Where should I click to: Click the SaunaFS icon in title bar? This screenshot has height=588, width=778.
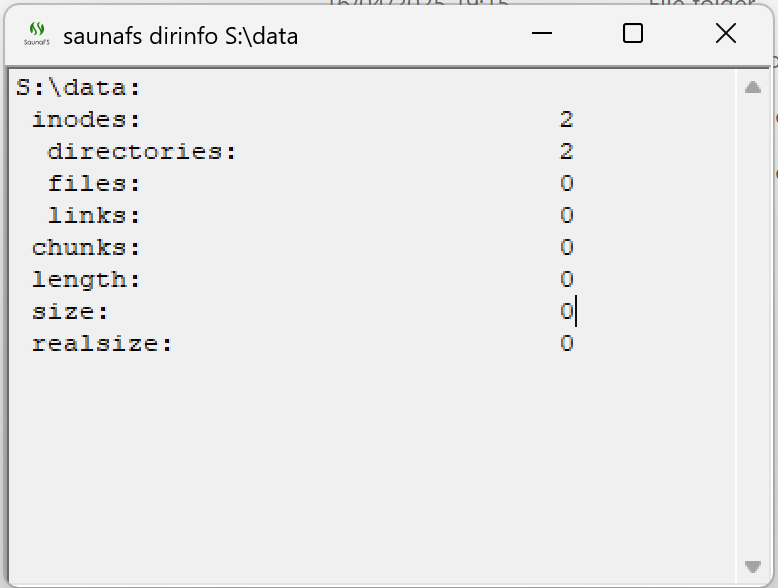pos(36,35)
